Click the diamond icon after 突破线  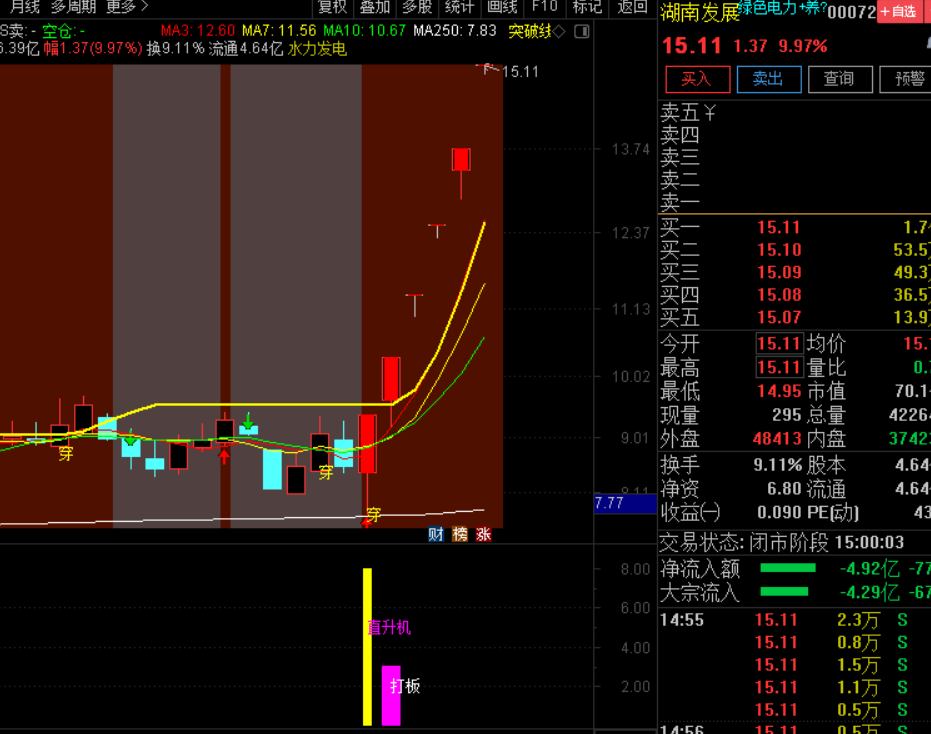tap(559, 31)
